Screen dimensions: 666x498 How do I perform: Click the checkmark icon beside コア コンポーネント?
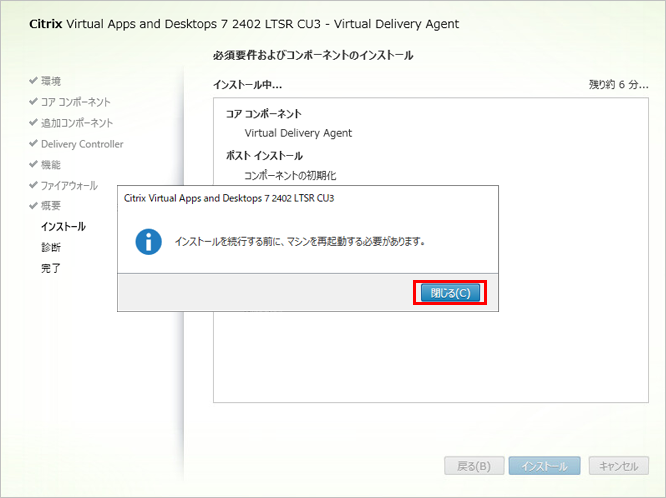pos(33,102)
